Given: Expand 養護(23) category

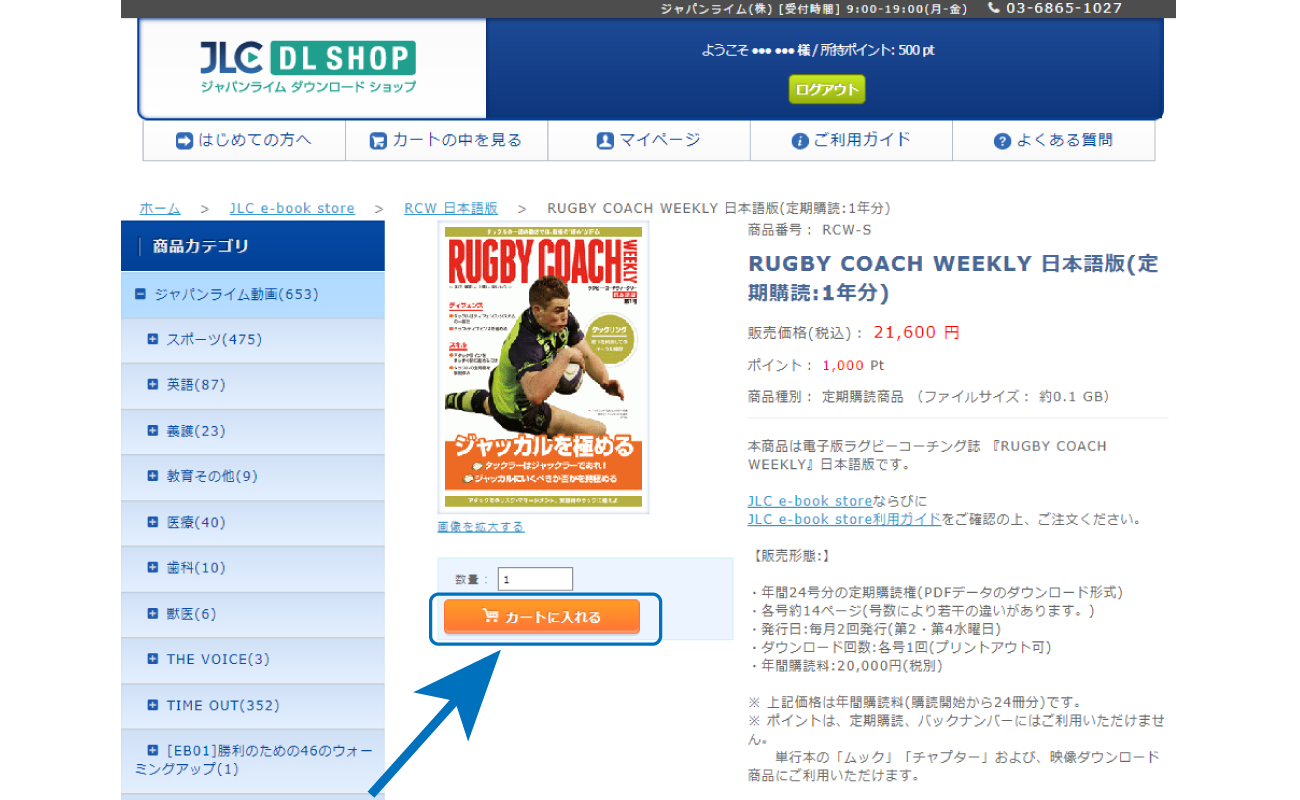Looking at the screenshot, I should [153, 430].
